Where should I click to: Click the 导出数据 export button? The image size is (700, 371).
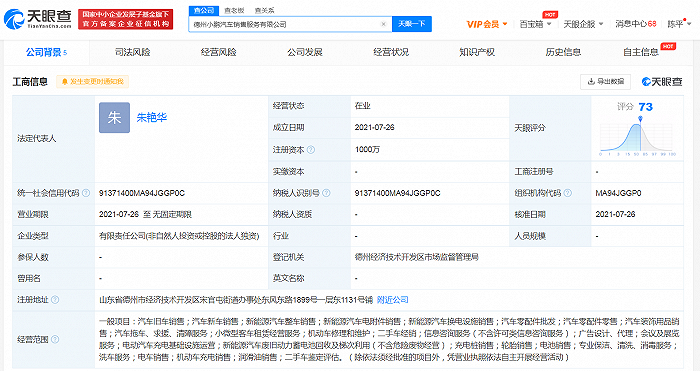(x=605, y=81)
